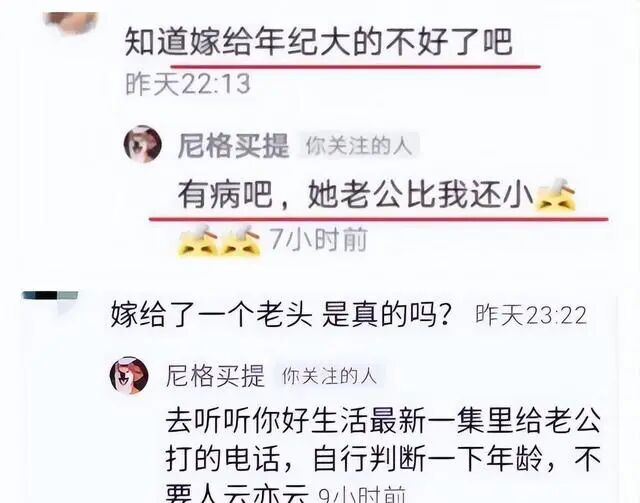Image resolution: width=640 pixels, height=503 pixels.
Task: Tap the first facepalm emoji left of 7小时前
Action: click(198, 240)
